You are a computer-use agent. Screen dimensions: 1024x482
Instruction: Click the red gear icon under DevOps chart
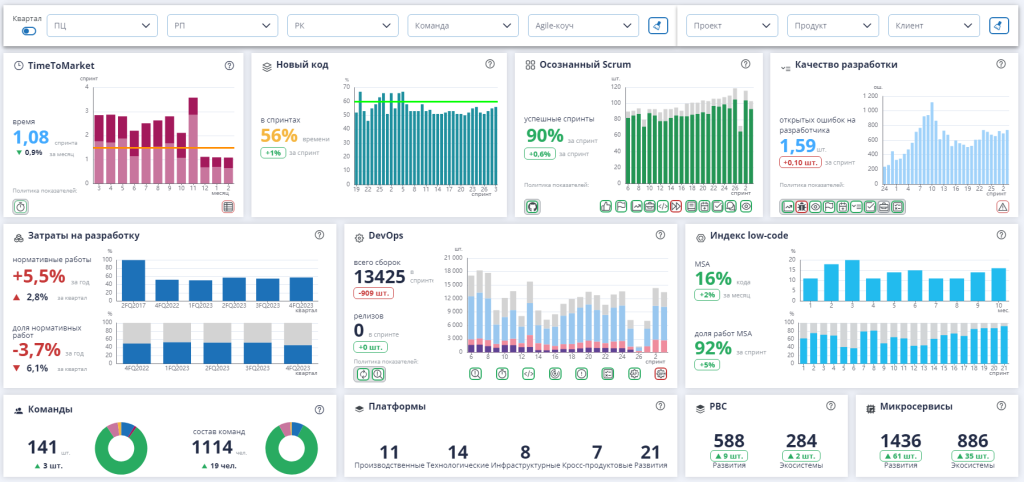click(661, 374)
